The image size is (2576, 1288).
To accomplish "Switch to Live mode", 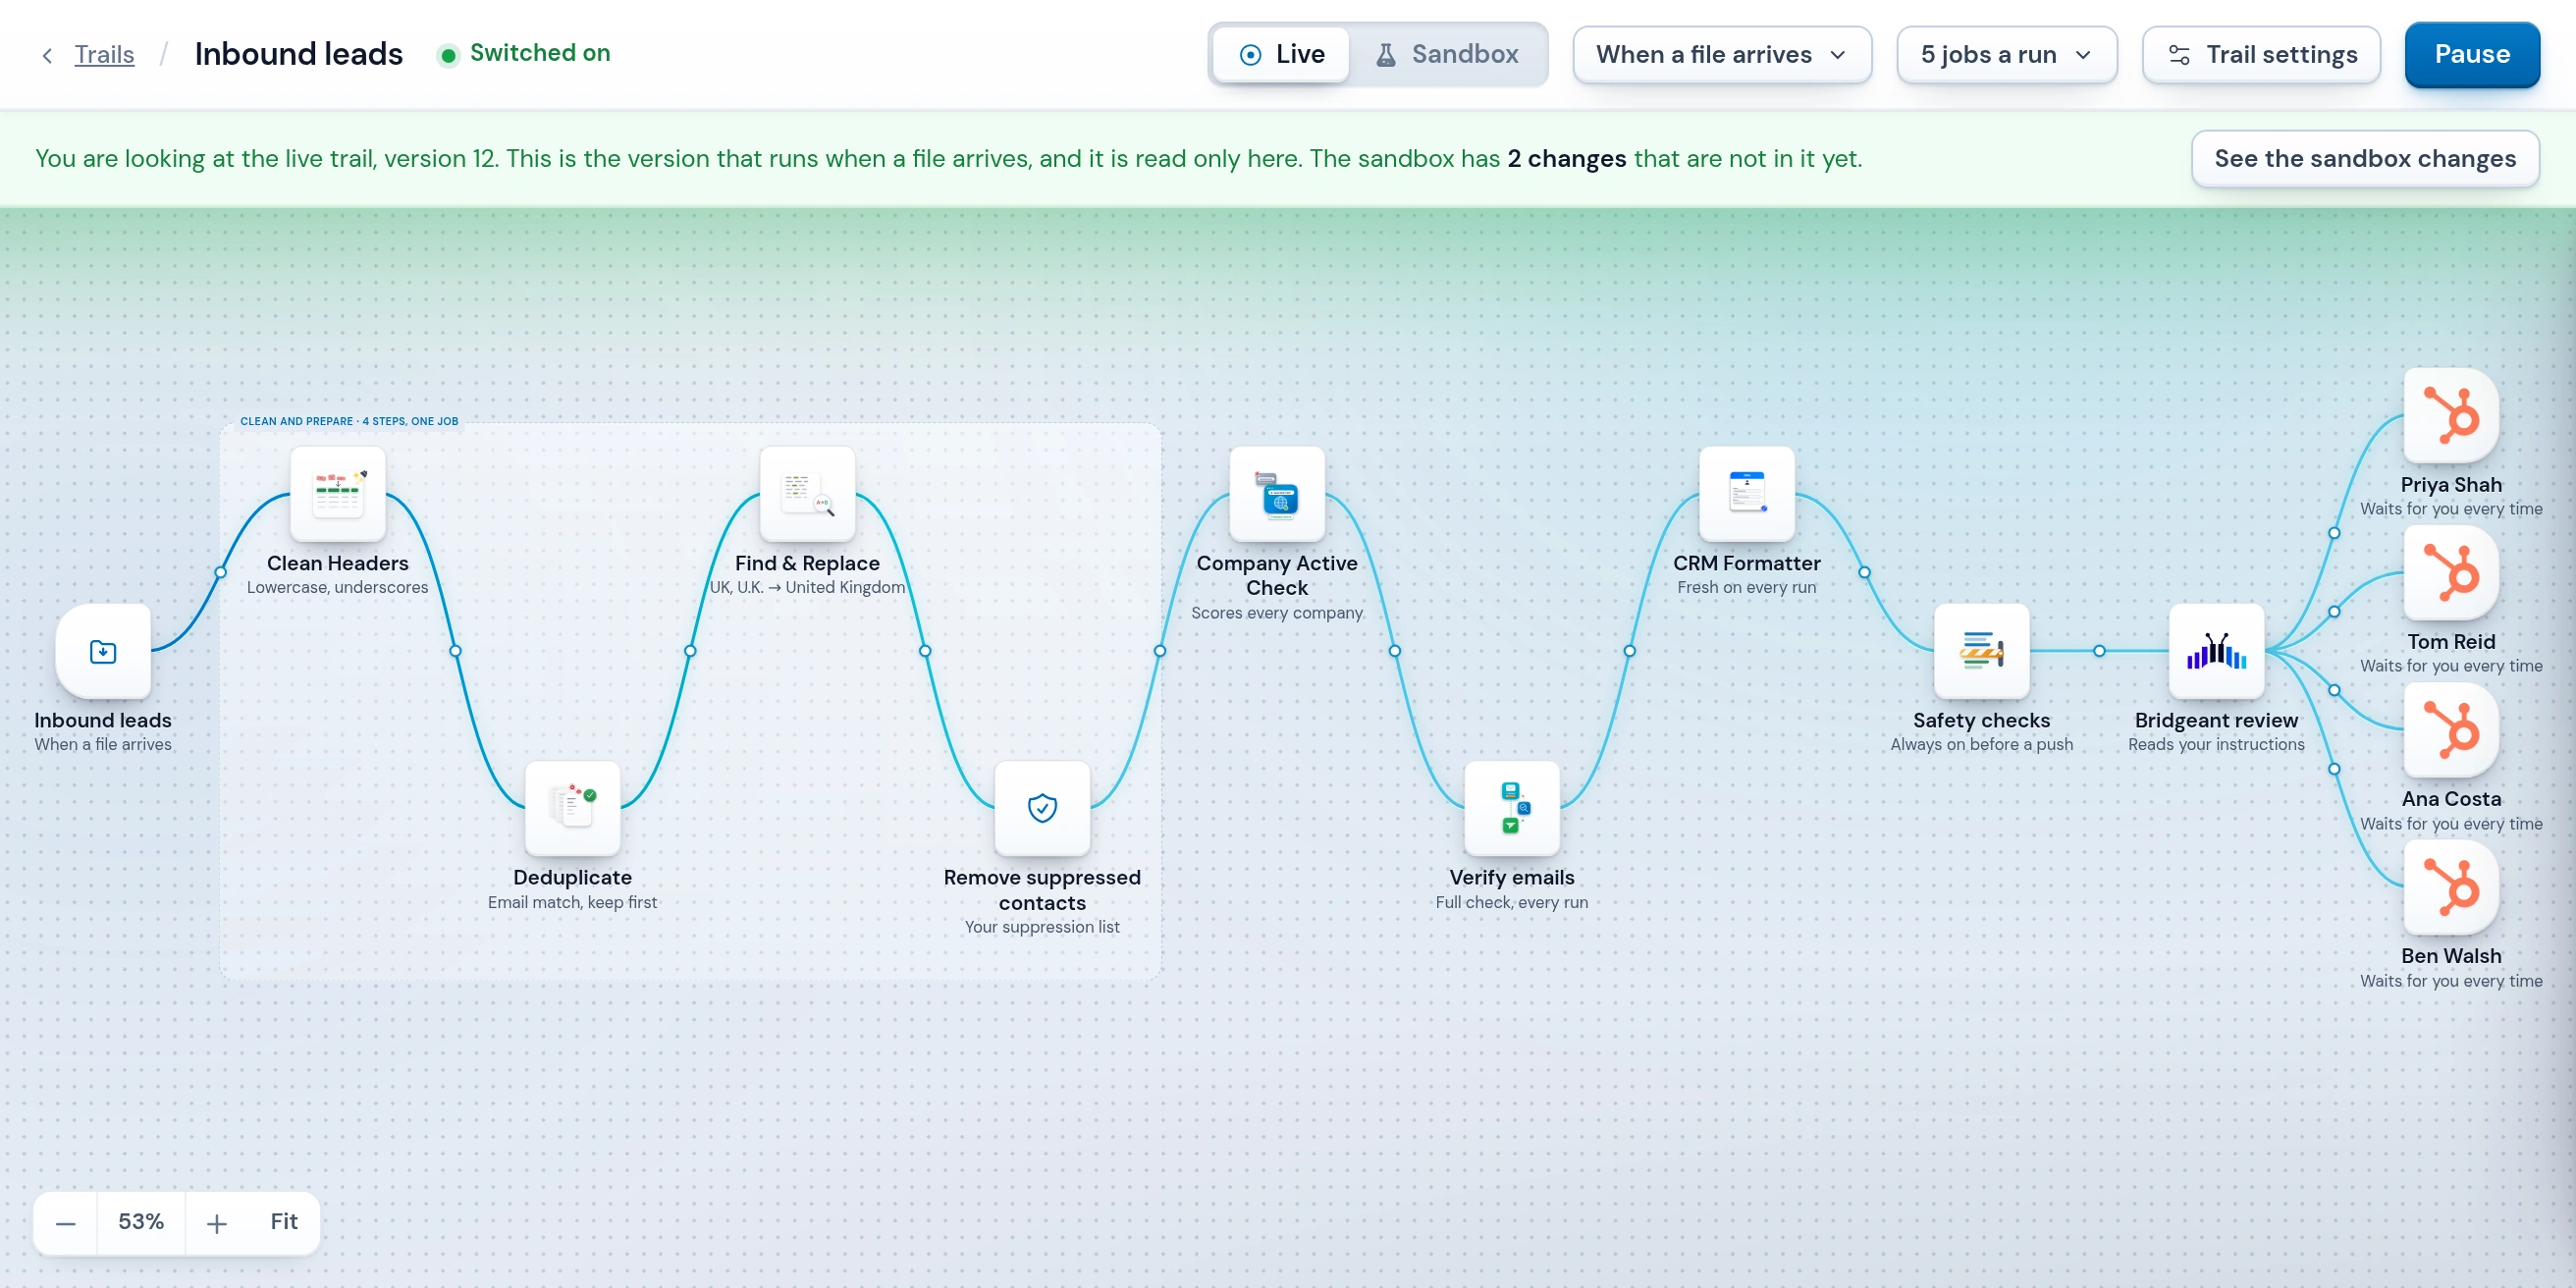I will [x=1282, y=54].
